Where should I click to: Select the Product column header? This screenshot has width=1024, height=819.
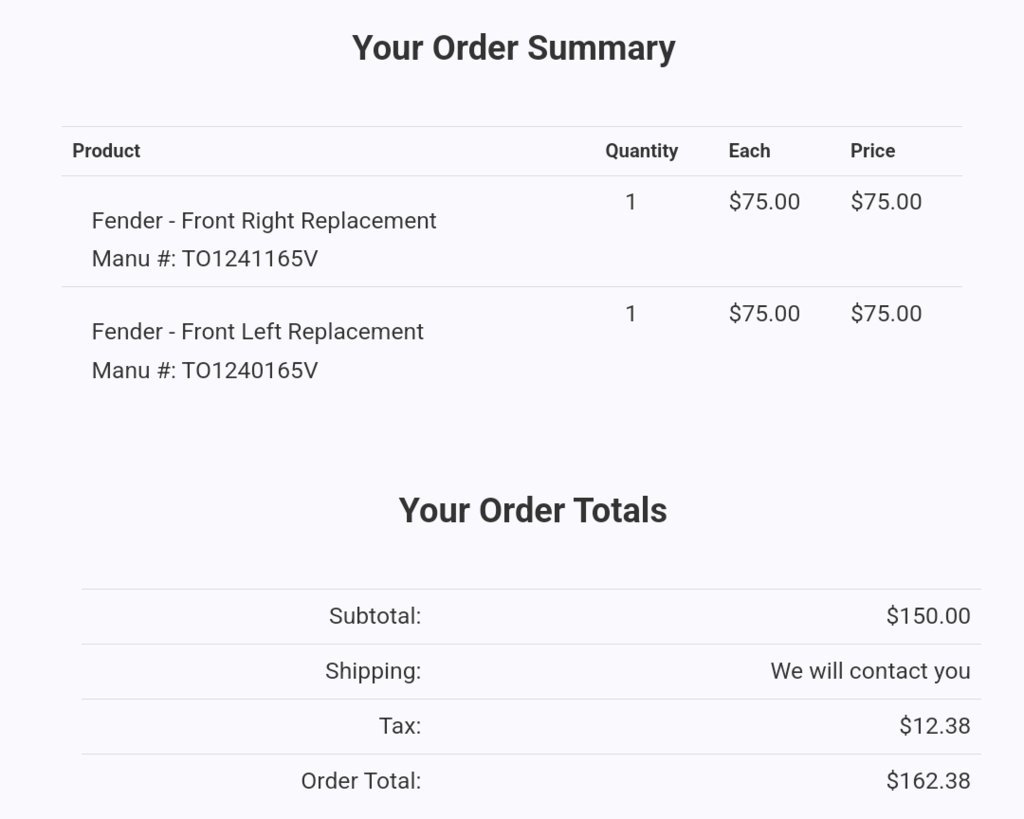(106, 151)
